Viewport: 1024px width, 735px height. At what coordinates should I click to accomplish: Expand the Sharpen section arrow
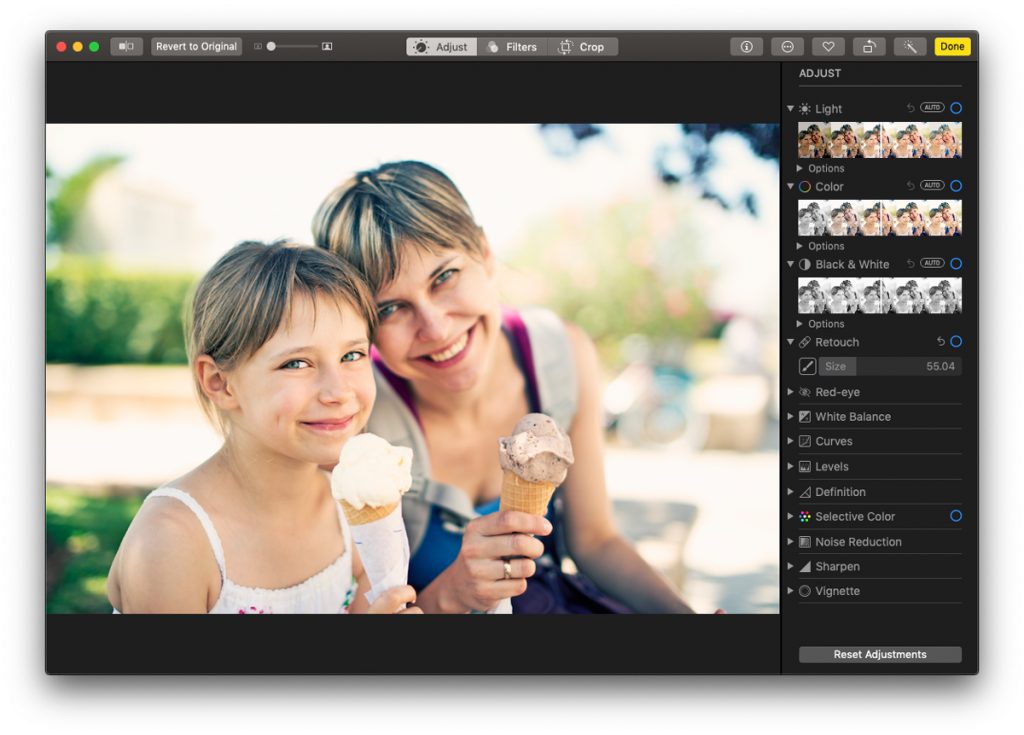(x=790, y=566)
